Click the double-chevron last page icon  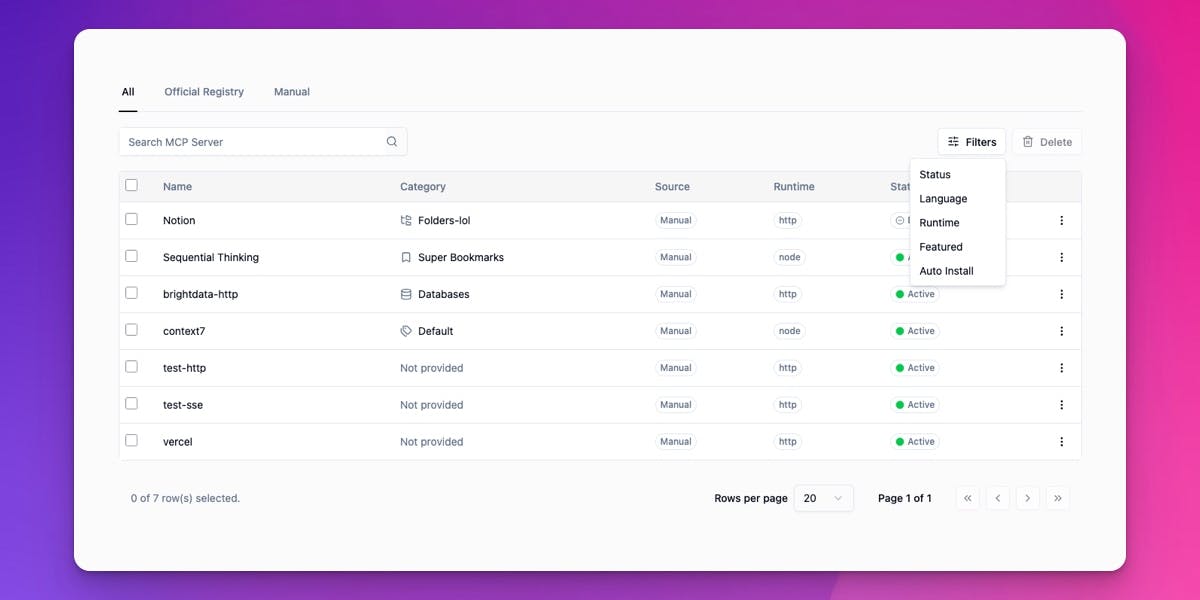[x=1058, y=497]
